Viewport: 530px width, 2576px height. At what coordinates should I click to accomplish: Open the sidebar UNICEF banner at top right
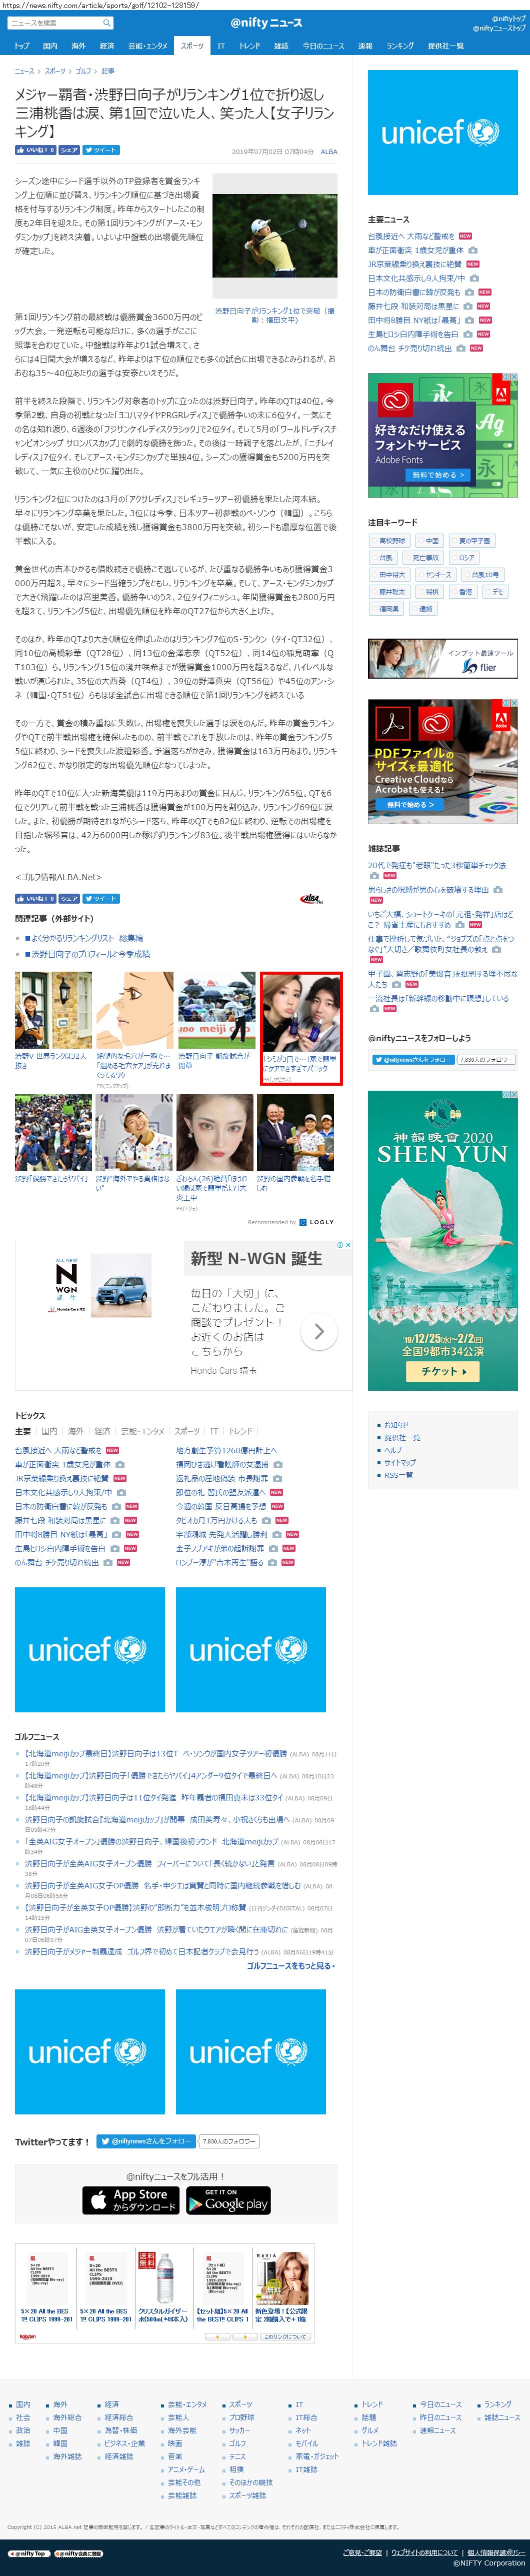tap(443, 132)
